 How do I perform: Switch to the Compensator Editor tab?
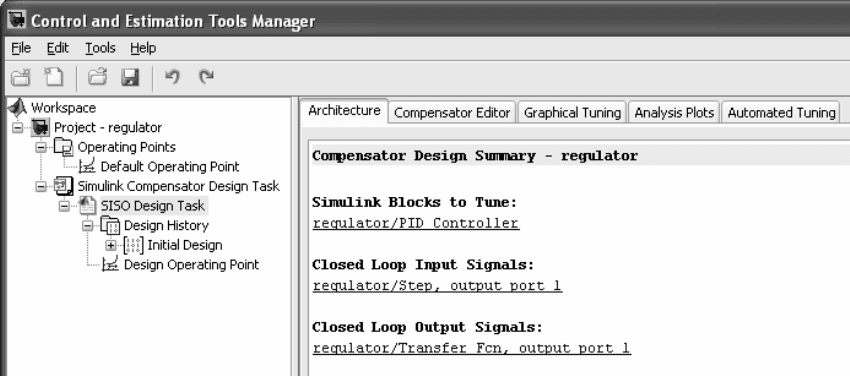pos(452,113)
